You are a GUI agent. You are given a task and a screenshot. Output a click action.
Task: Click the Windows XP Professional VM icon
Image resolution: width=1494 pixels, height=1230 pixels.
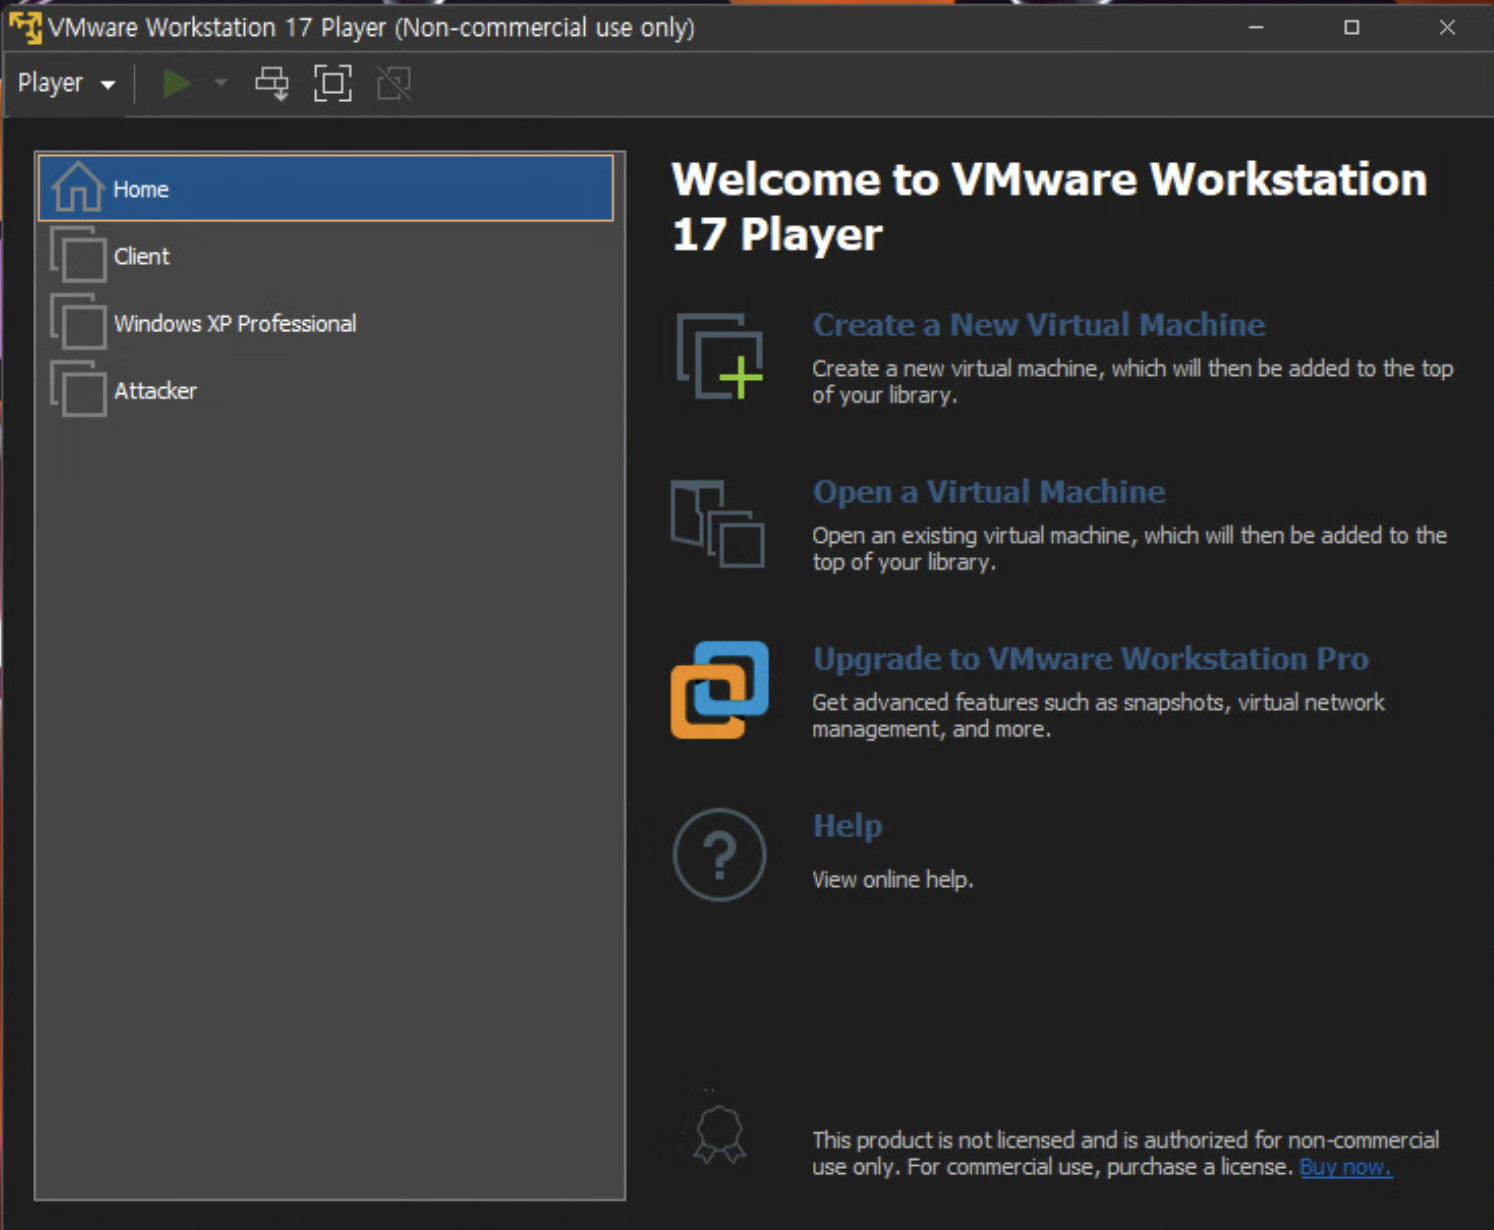[78, 322]
